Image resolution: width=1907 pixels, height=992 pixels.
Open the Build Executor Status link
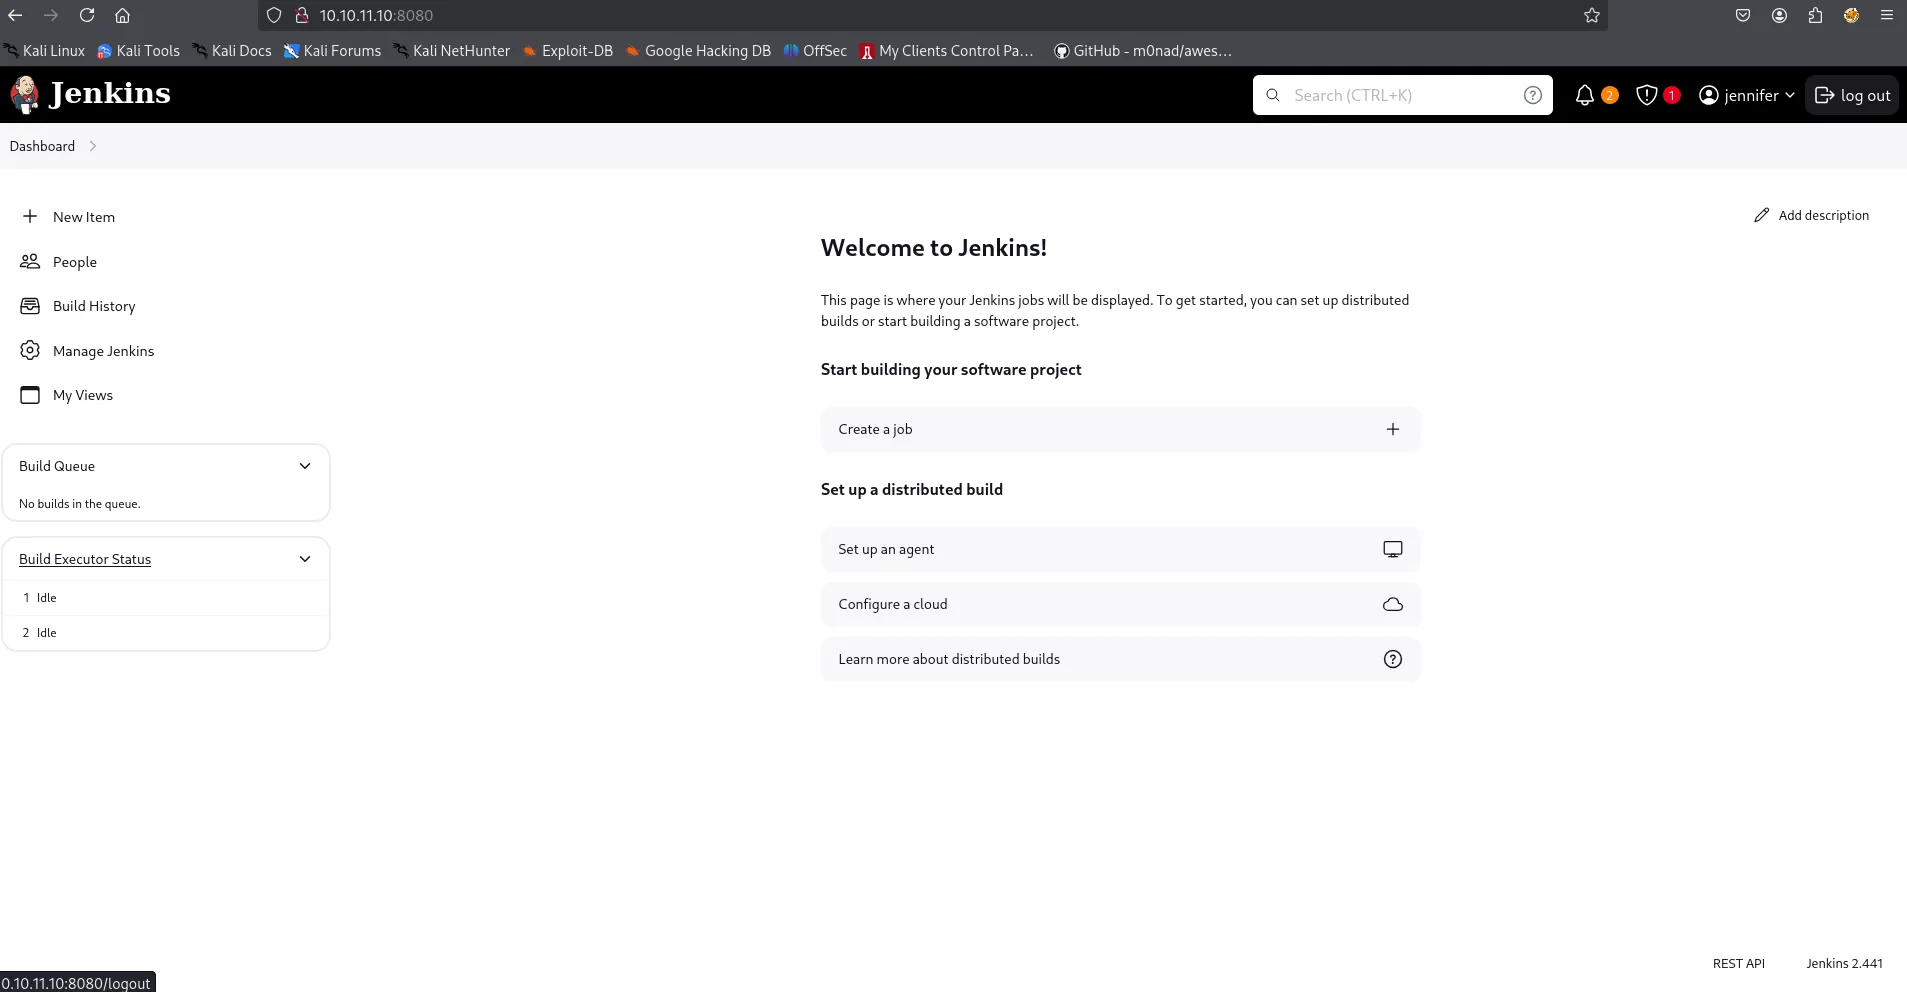point(85,559)
